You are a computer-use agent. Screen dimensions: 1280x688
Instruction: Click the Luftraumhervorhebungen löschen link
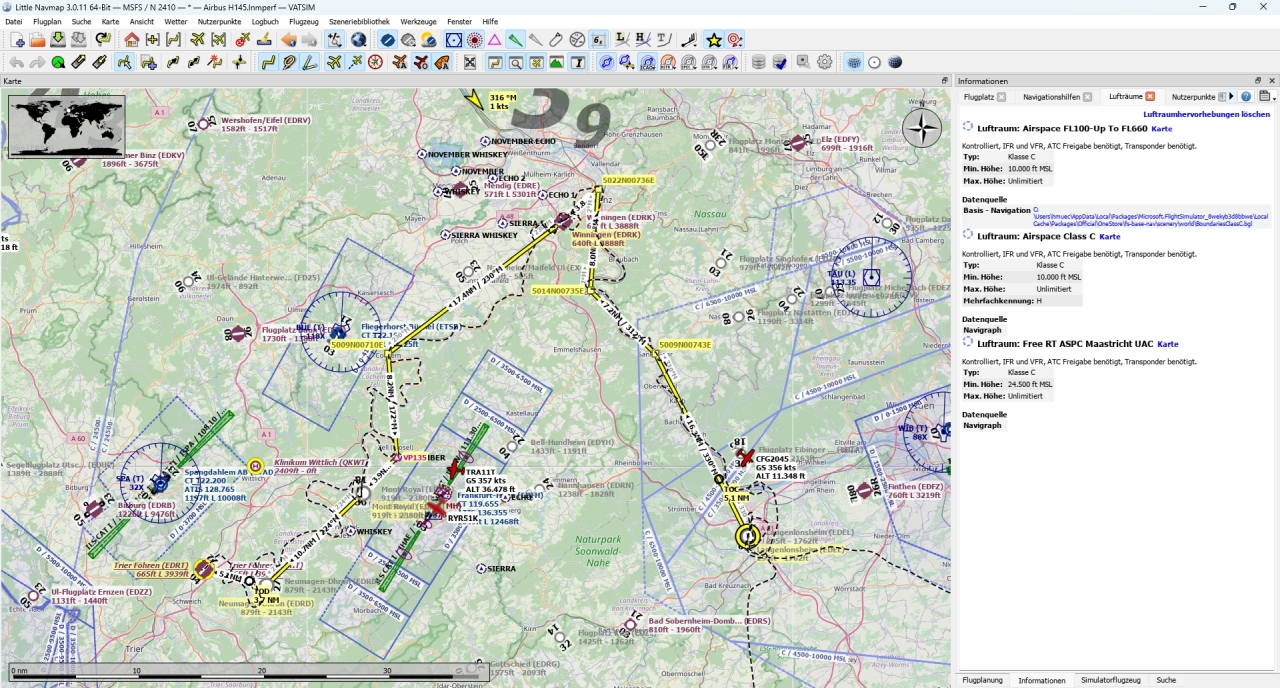[x=1206, y=114]
